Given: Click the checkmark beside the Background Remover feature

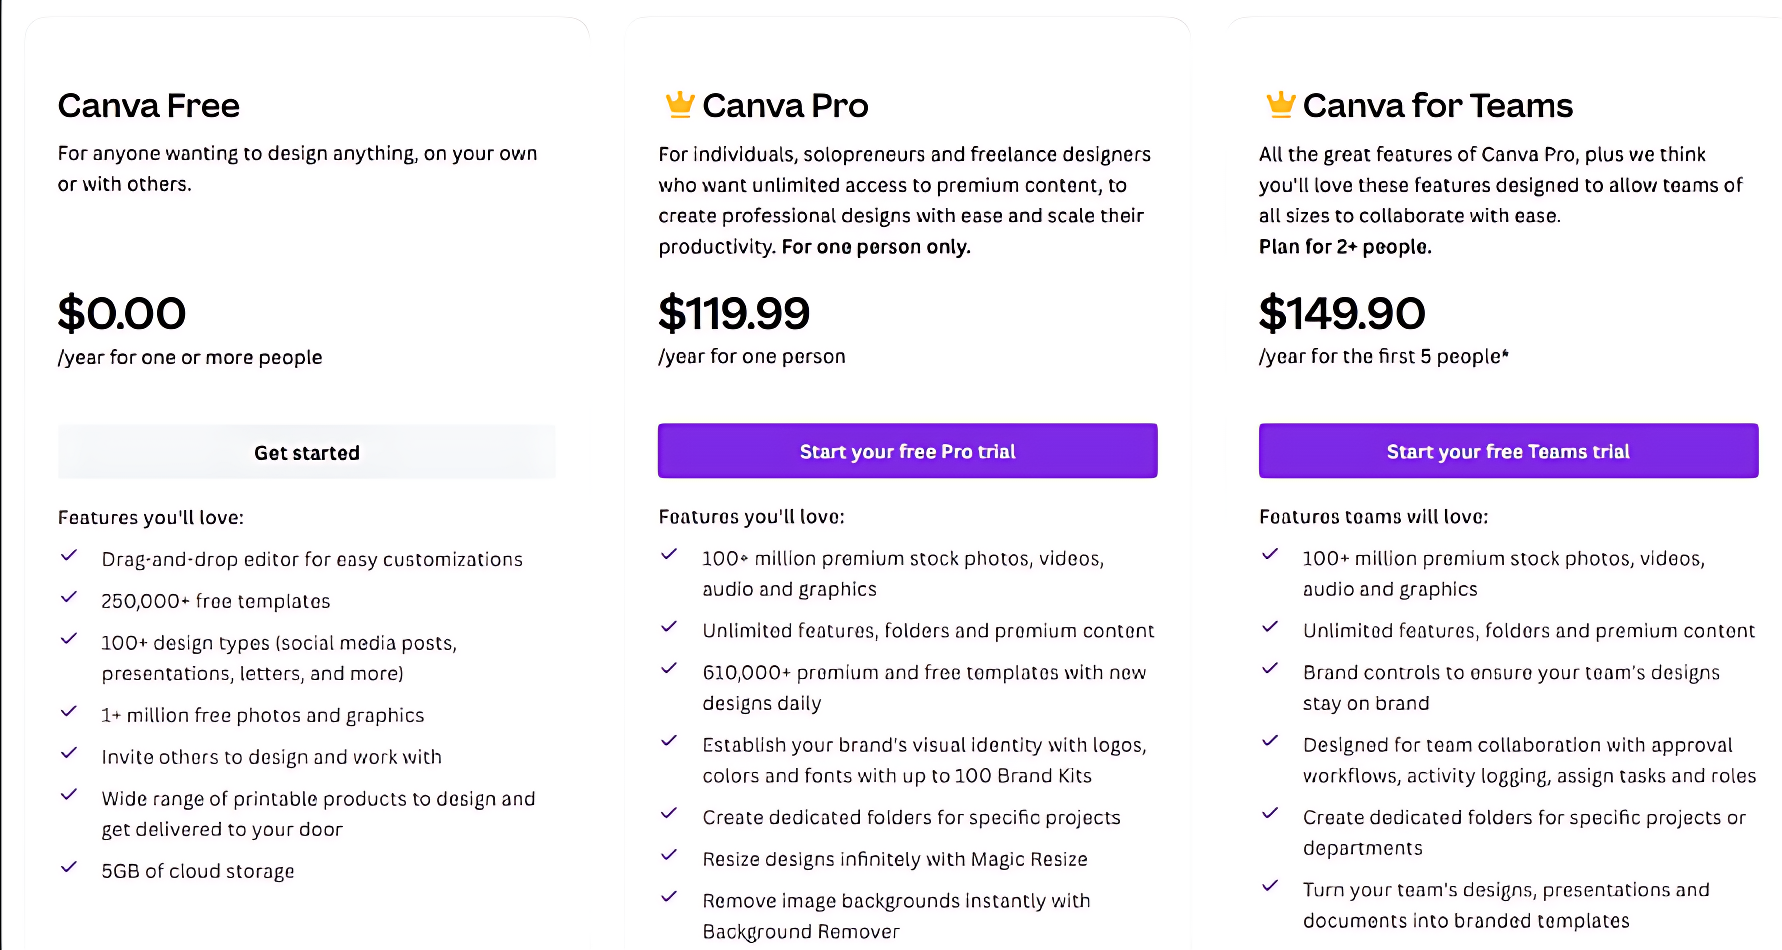Looking at the screenshot, I should coord(668,897).
